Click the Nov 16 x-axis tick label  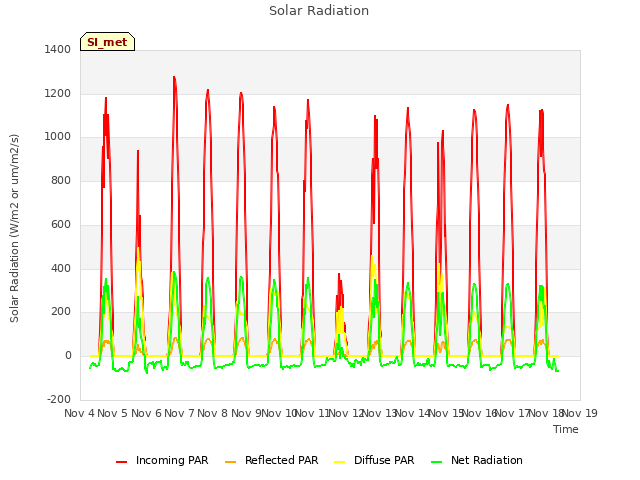pyautogui.click(x=479, y=413)
